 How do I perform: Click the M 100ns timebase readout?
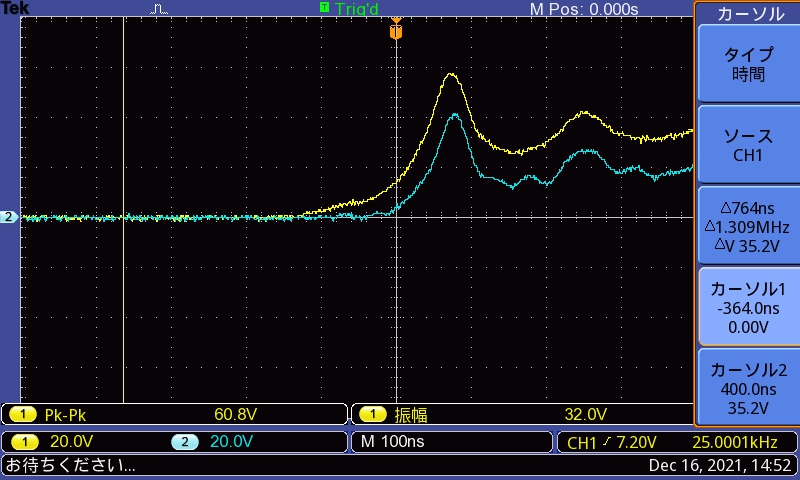coord(392,441)
